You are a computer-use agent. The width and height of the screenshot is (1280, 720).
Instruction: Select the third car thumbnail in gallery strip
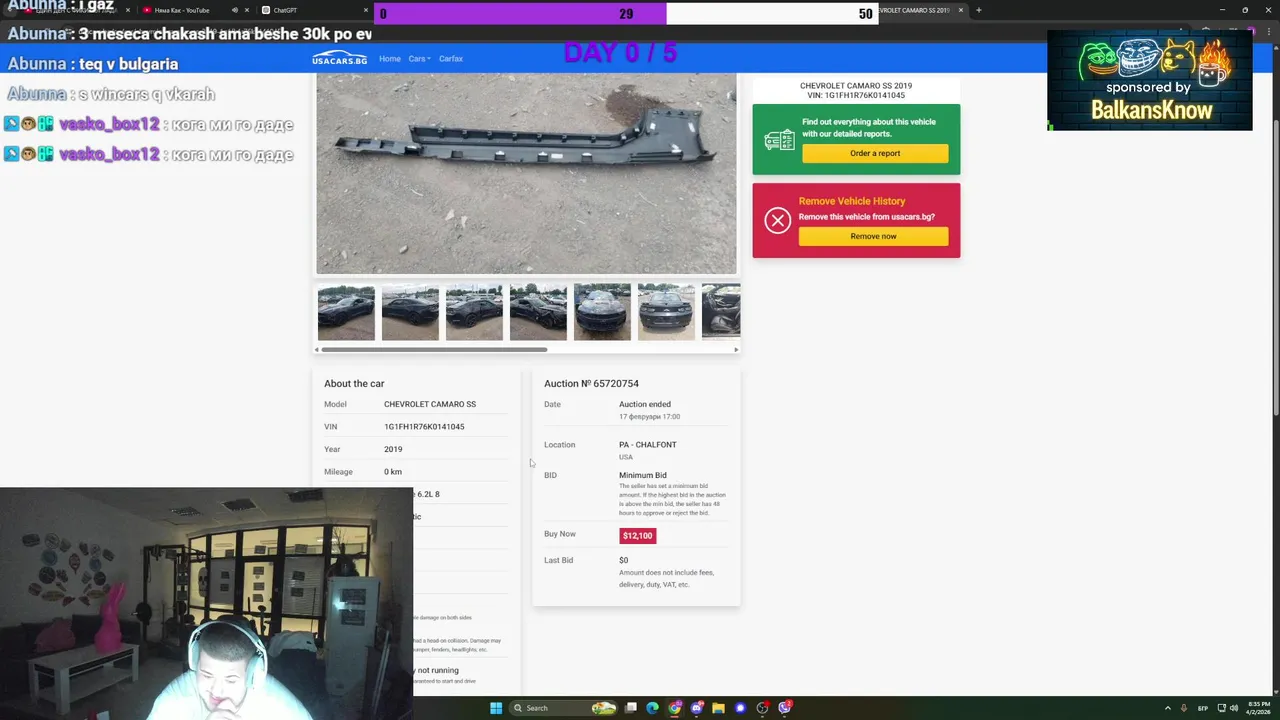pyautogui.click(x=474, y=312)
